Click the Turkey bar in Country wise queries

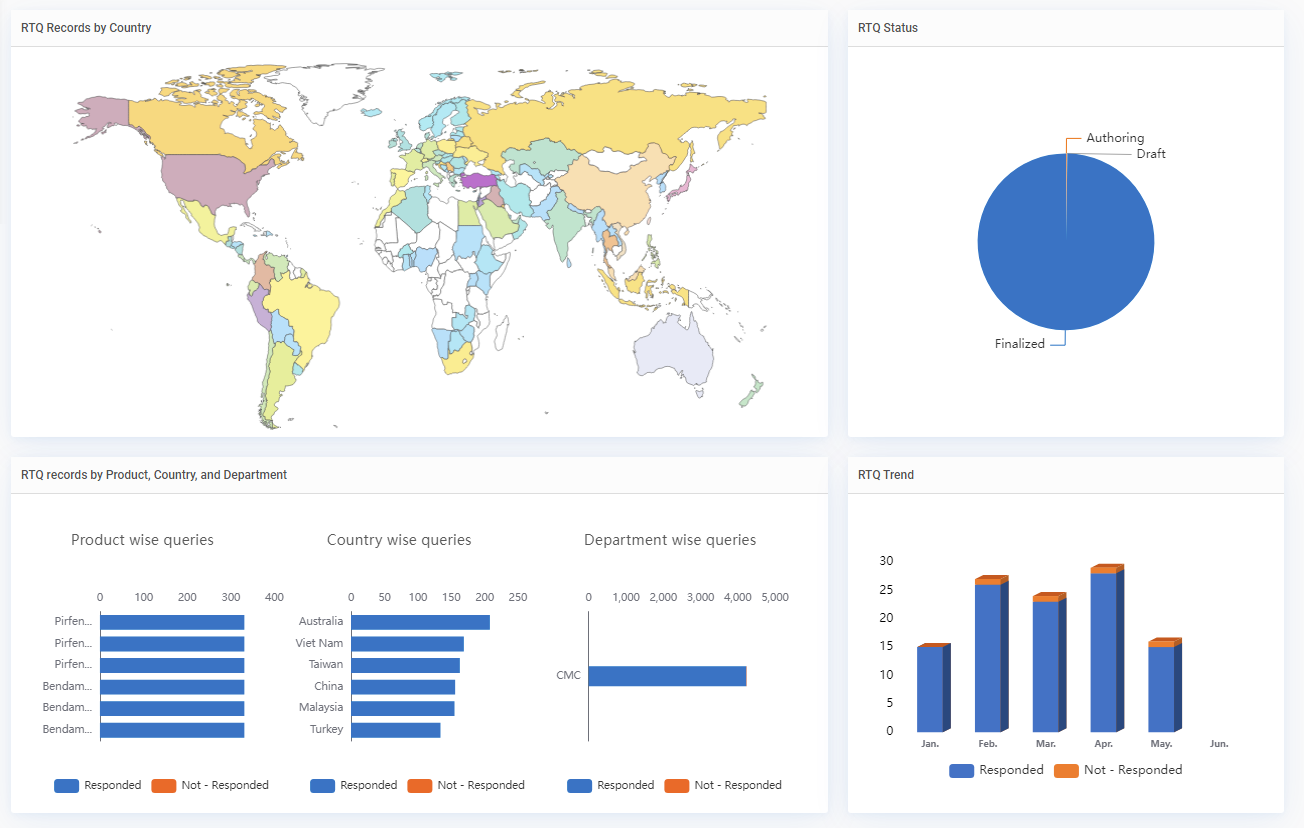395,730
